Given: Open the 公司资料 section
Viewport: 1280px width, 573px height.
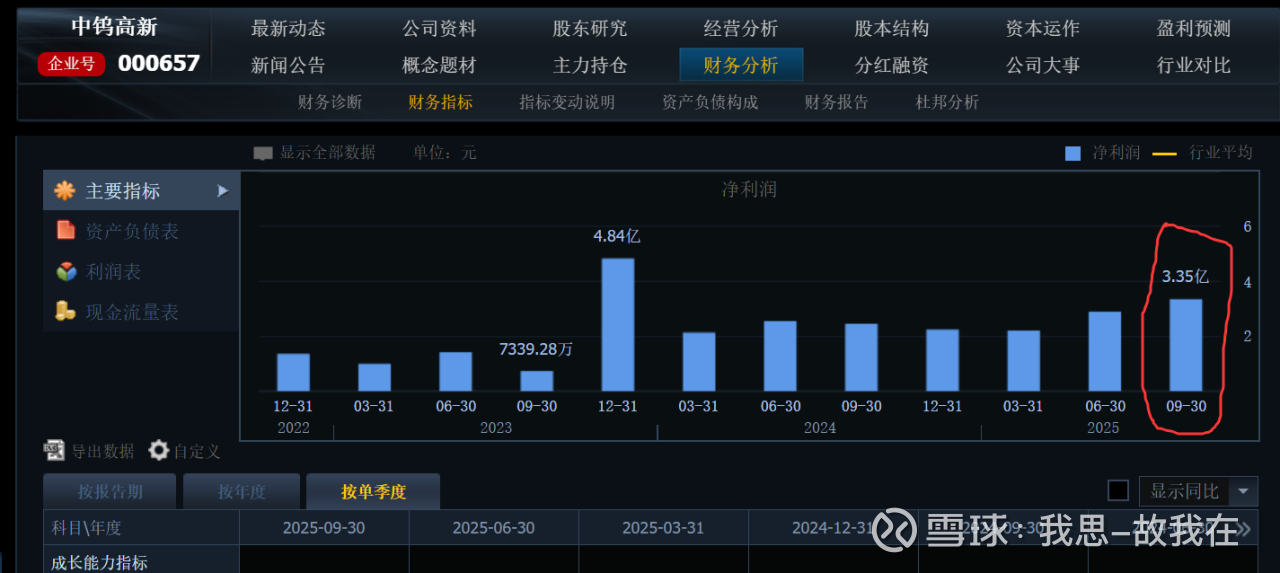Looking at the screenshot, I should click(x=439, y=29).
